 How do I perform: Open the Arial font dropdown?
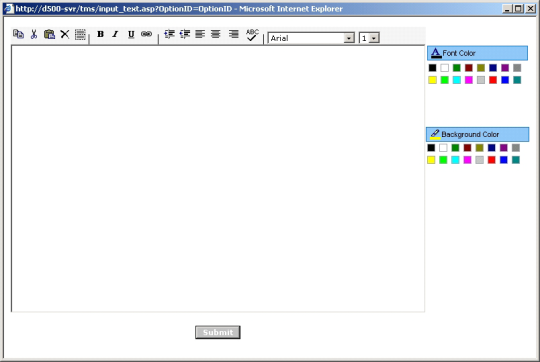click(311, 38)
